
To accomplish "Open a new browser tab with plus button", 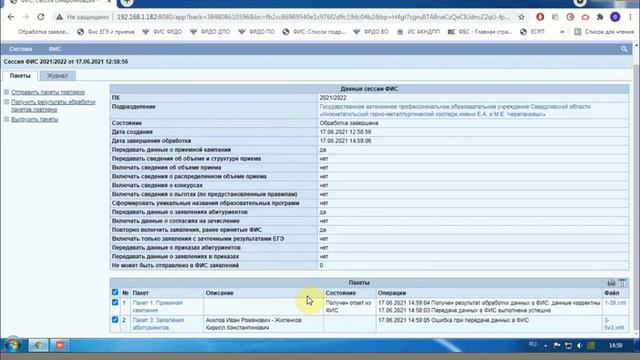I will [x=127, y=2].
